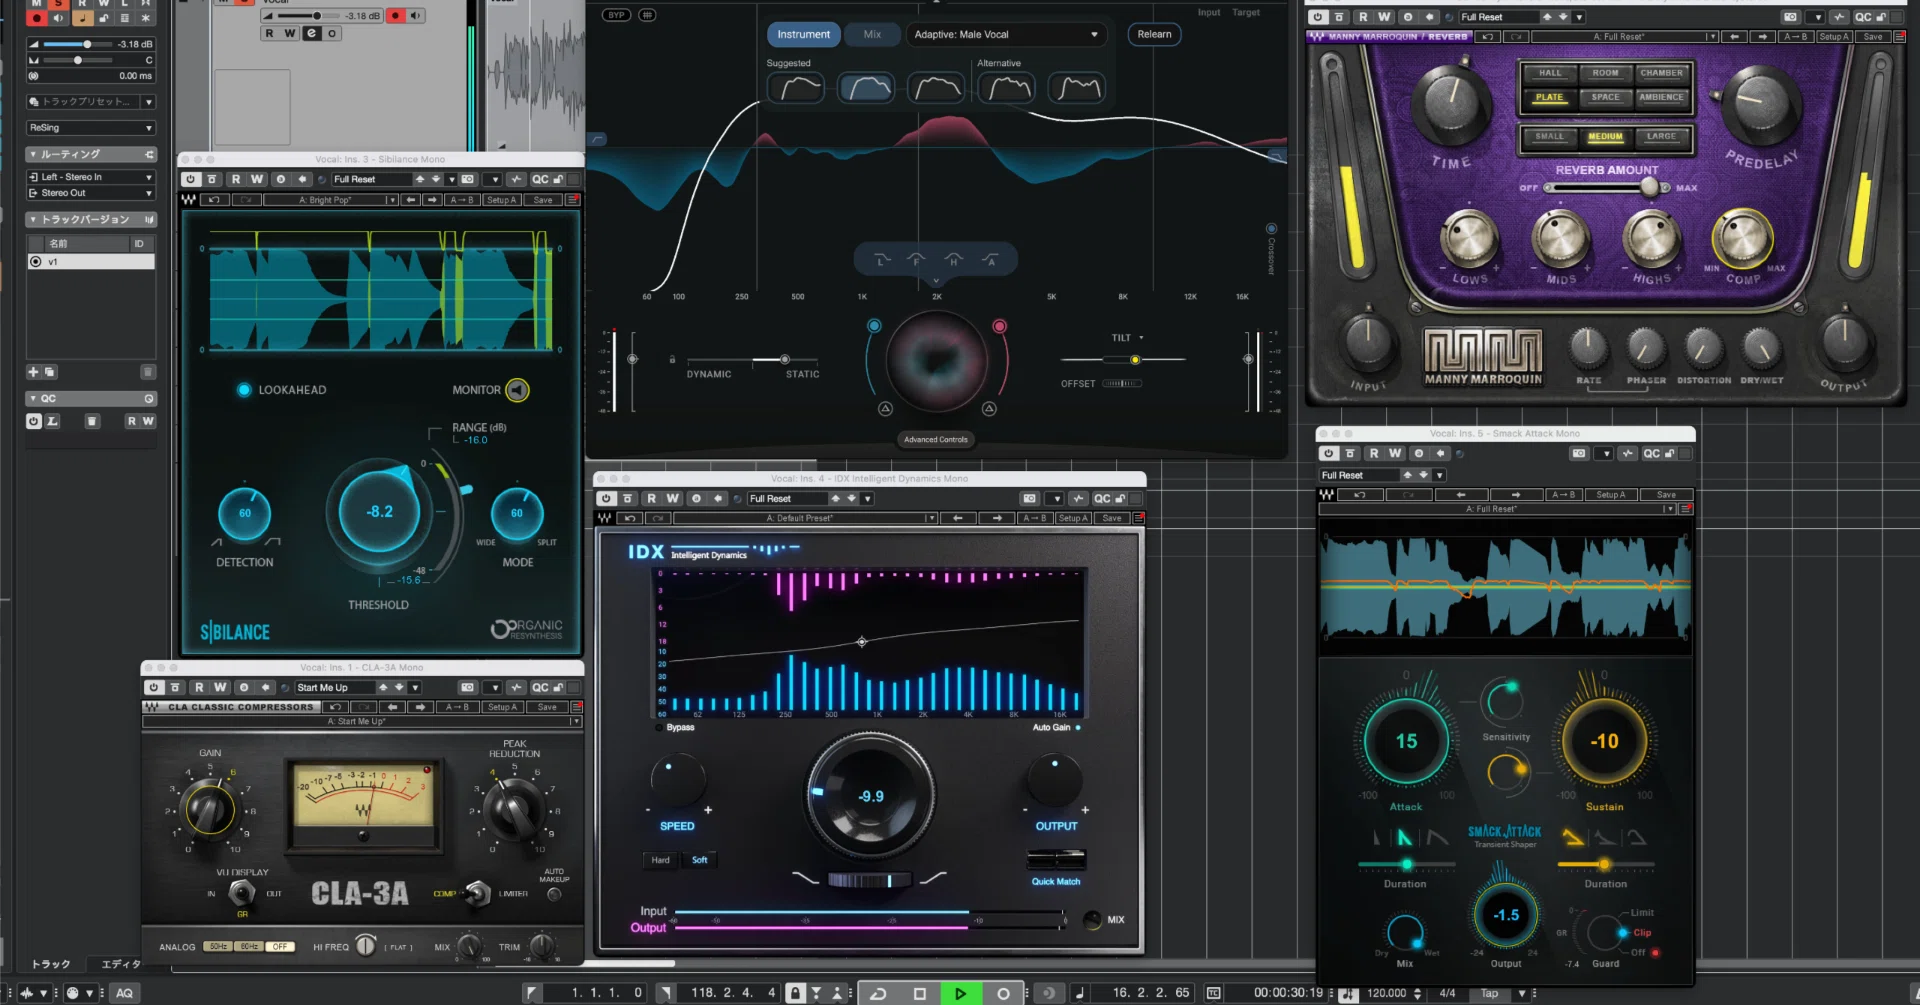Start playback with the green transport Play button
The width and height of the screenshot is (1920, 1005).
[x=960, y=993]
